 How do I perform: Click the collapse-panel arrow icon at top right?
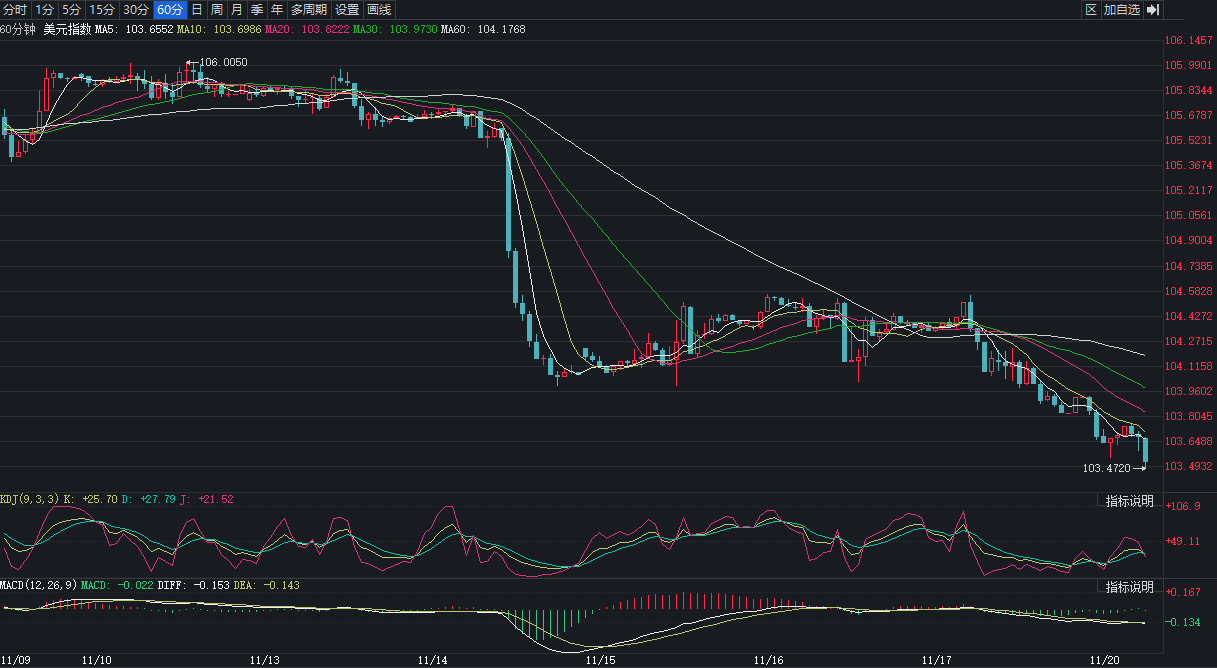[x=1153, y=10]
